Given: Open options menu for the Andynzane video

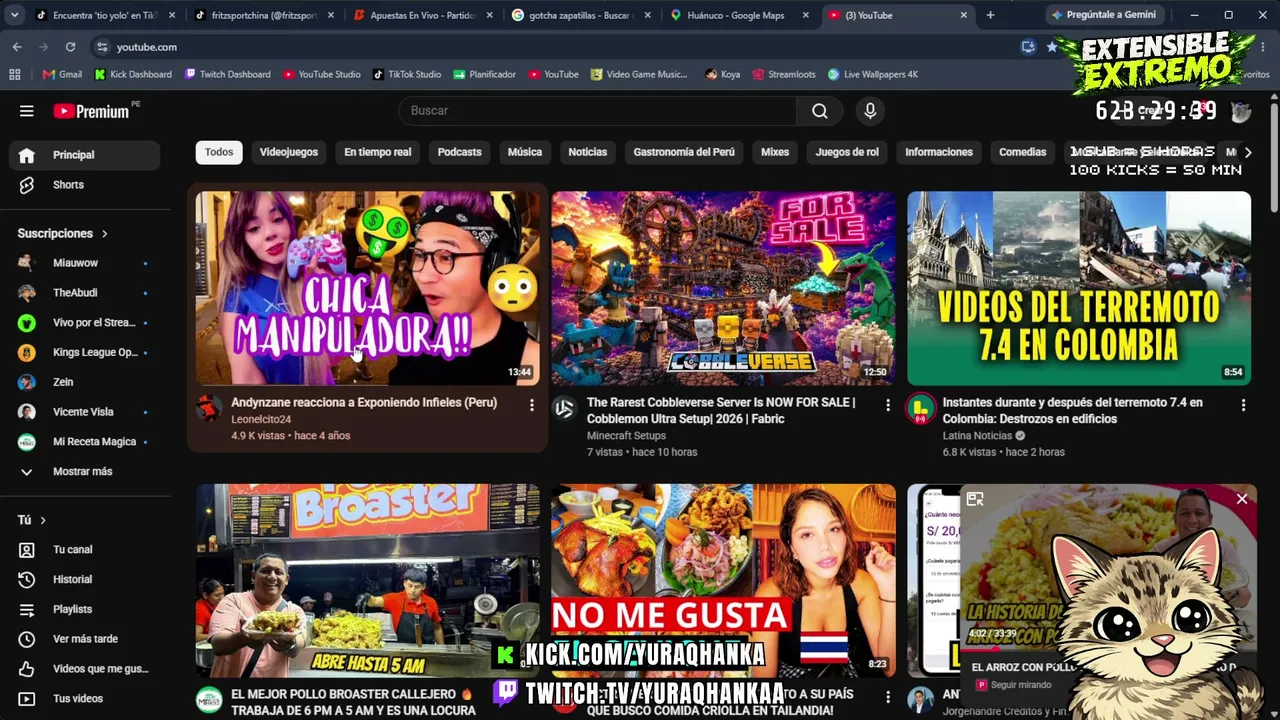Looking at the screenshot, I should coord(531,405).
